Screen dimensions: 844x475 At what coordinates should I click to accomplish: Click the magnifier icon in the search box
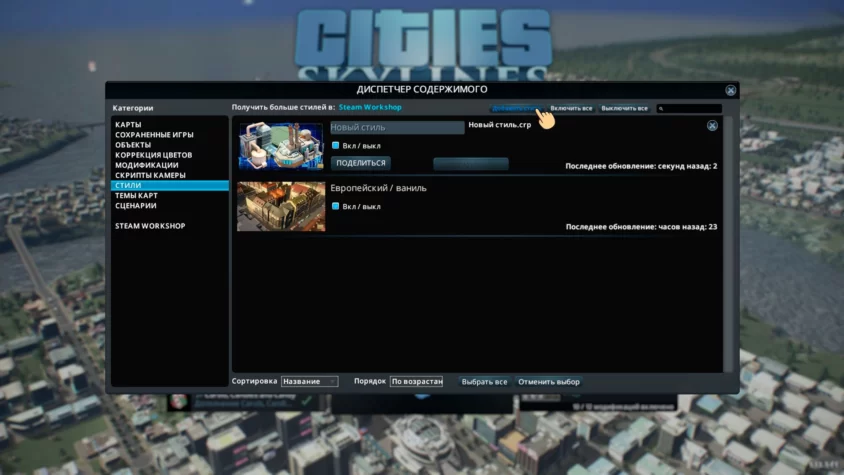pyautogui.click(x=661, y=109)
